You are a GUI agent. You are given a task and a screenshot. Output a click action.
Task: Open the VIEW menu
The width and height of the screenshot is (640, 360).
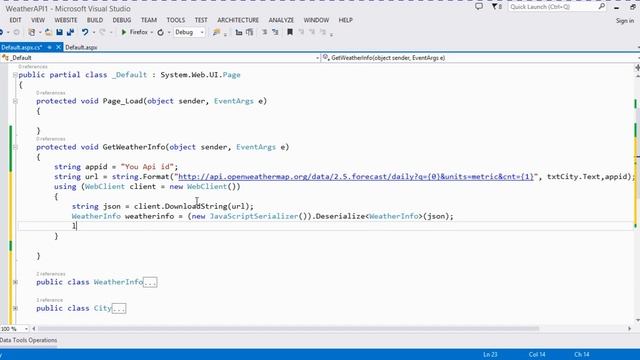pyautogui.click(x=38, y=20)
